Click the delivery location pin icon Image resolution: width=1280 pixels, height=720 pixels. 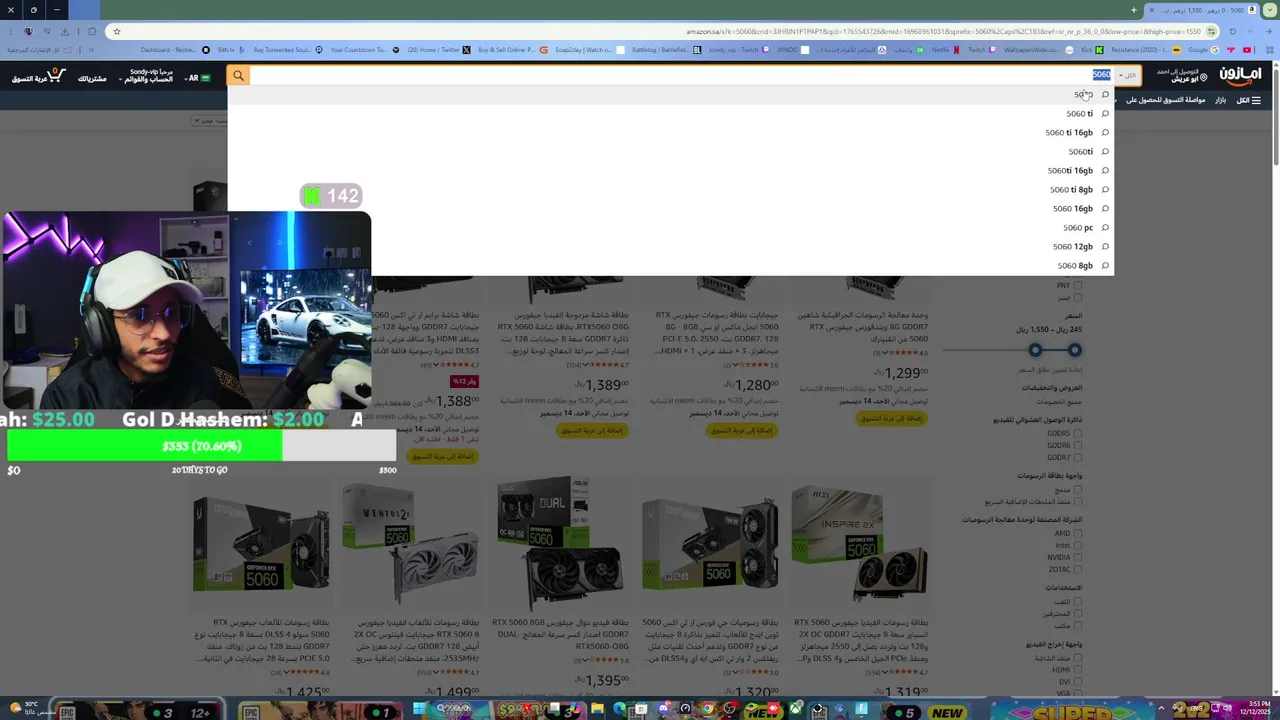(1203, 77)
